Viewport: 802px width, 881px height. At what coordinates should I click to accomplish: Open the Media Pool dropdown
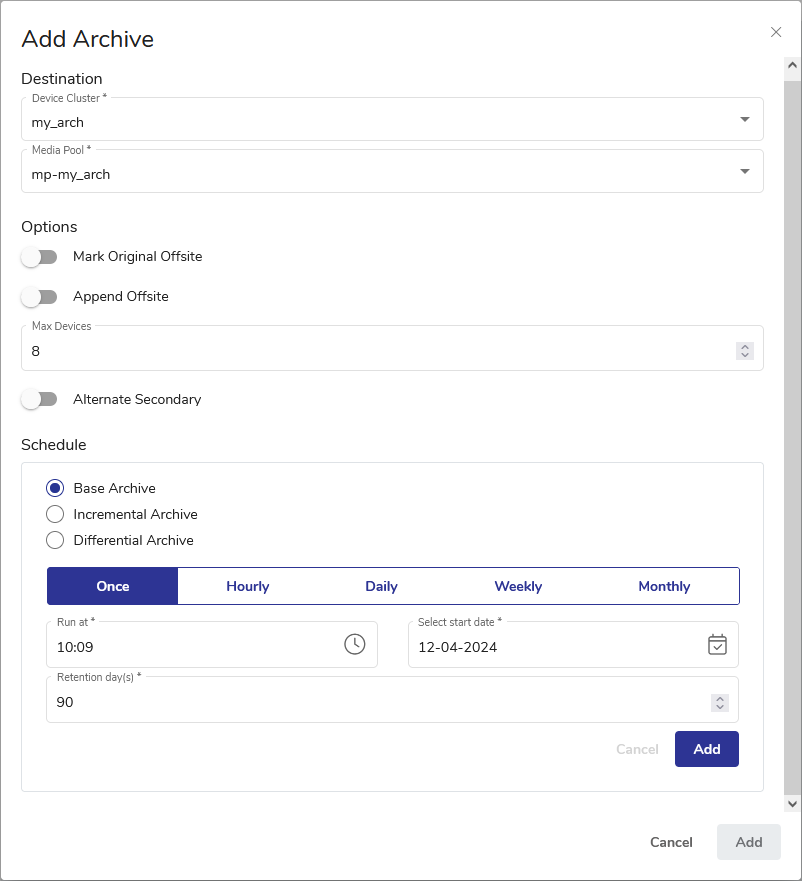coord(744,172)
